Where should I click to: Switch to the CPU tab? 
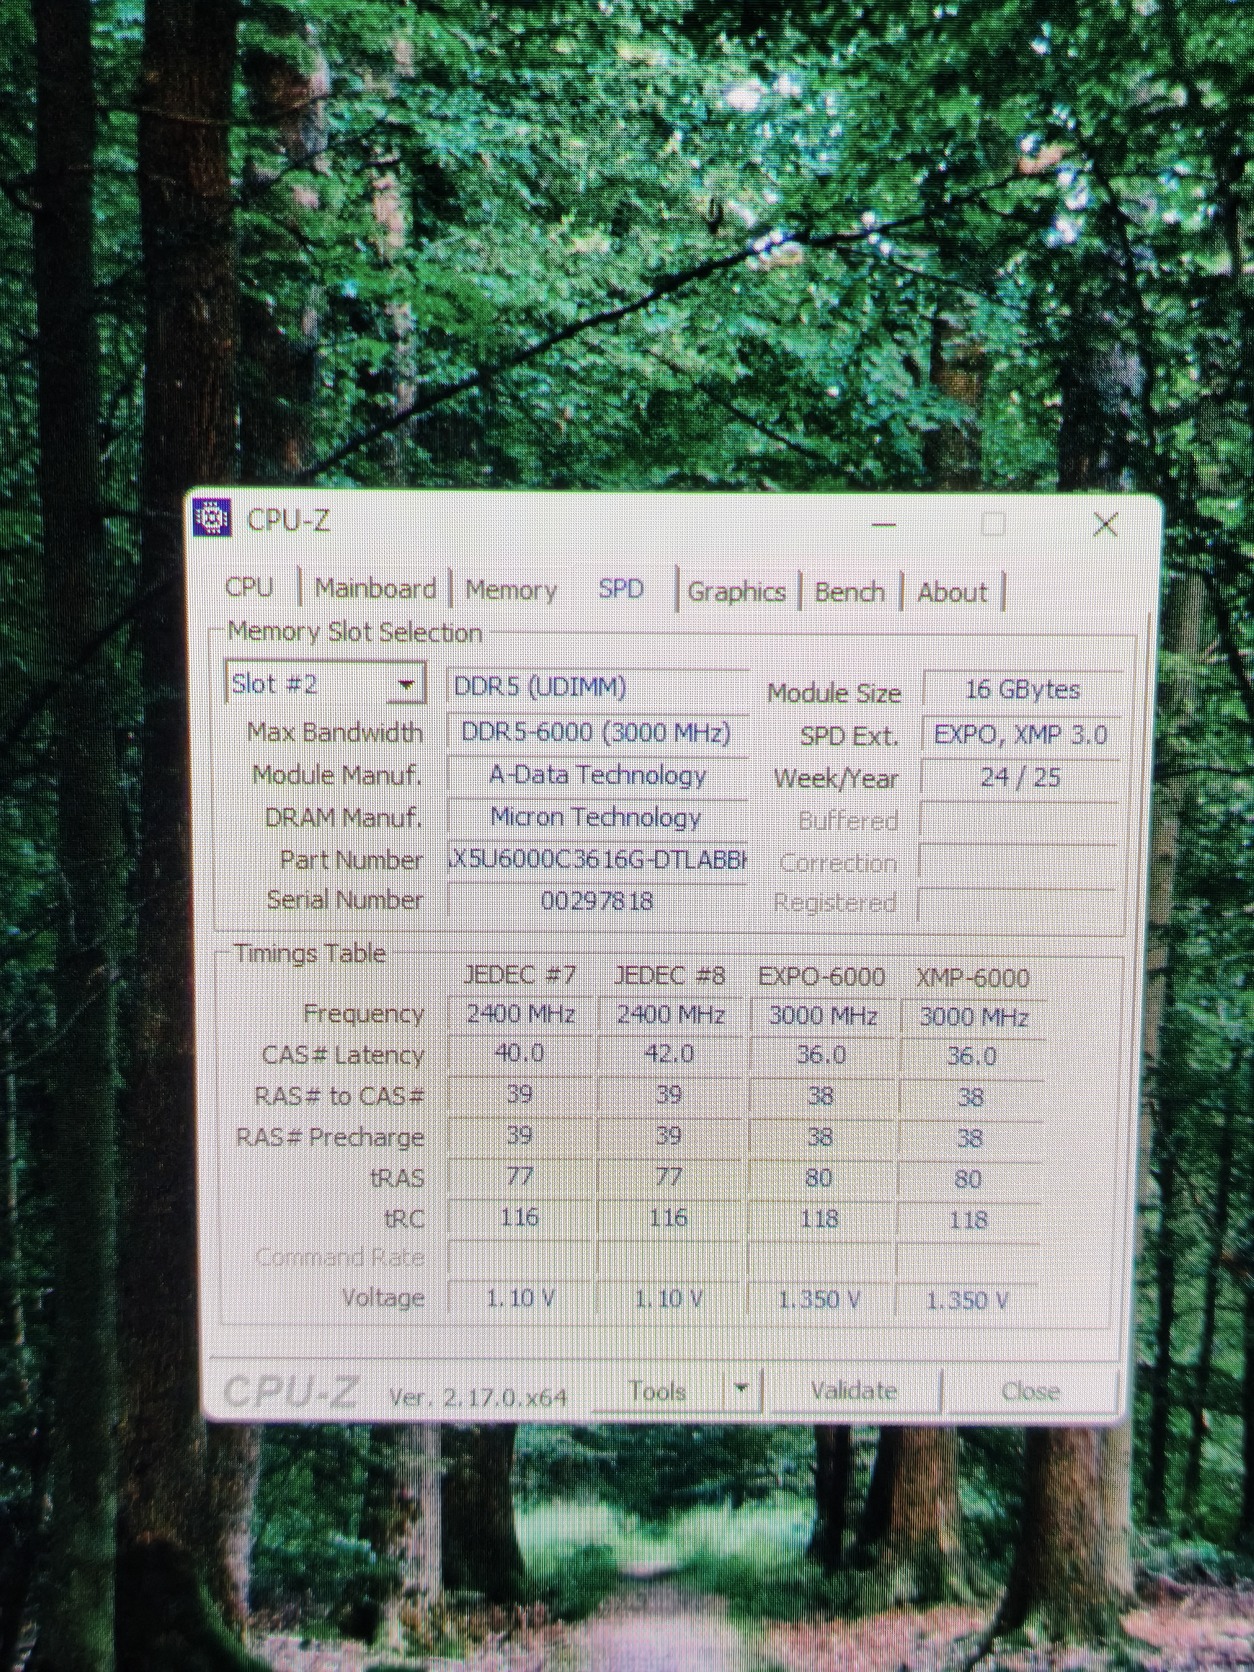(x=250, y=587)
